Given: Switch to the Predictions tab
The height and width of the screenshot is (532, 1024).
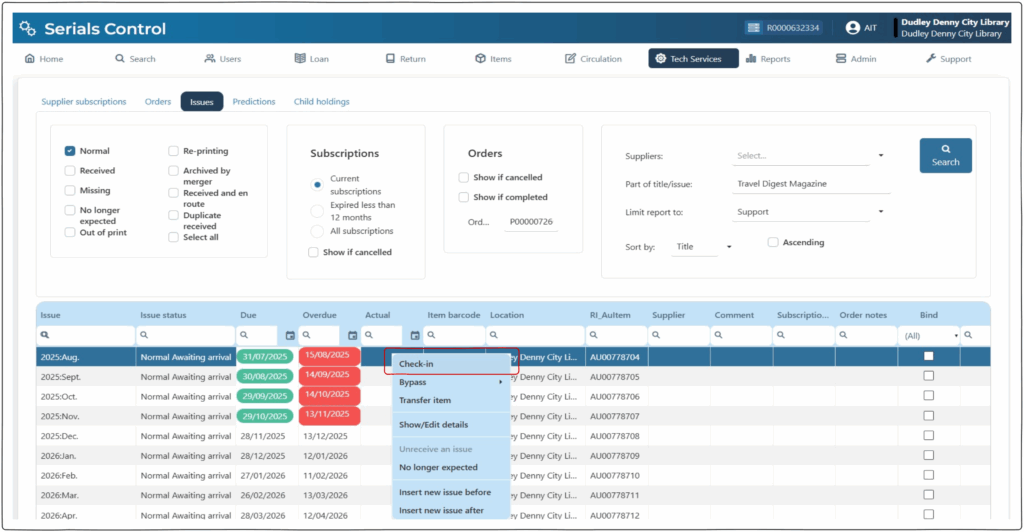Looking at the screenshot, I should (x=254, y=101).
